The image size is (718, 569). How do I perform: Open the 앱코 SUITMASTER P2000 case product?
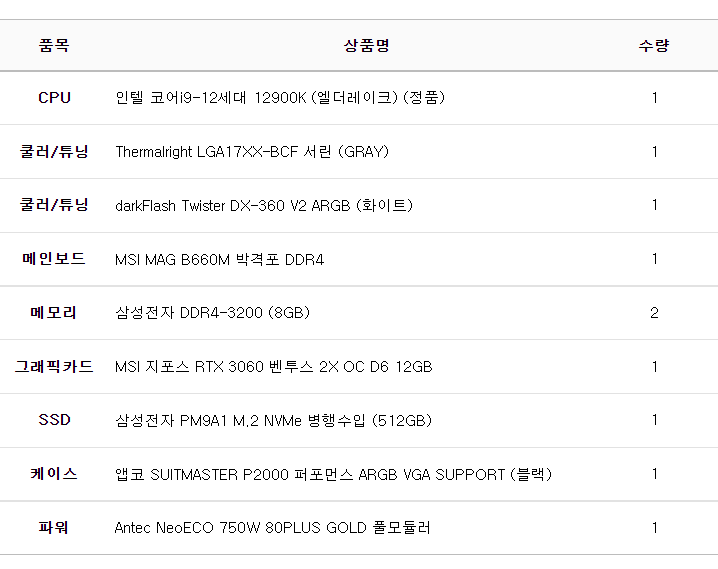(x=333, y=474)
